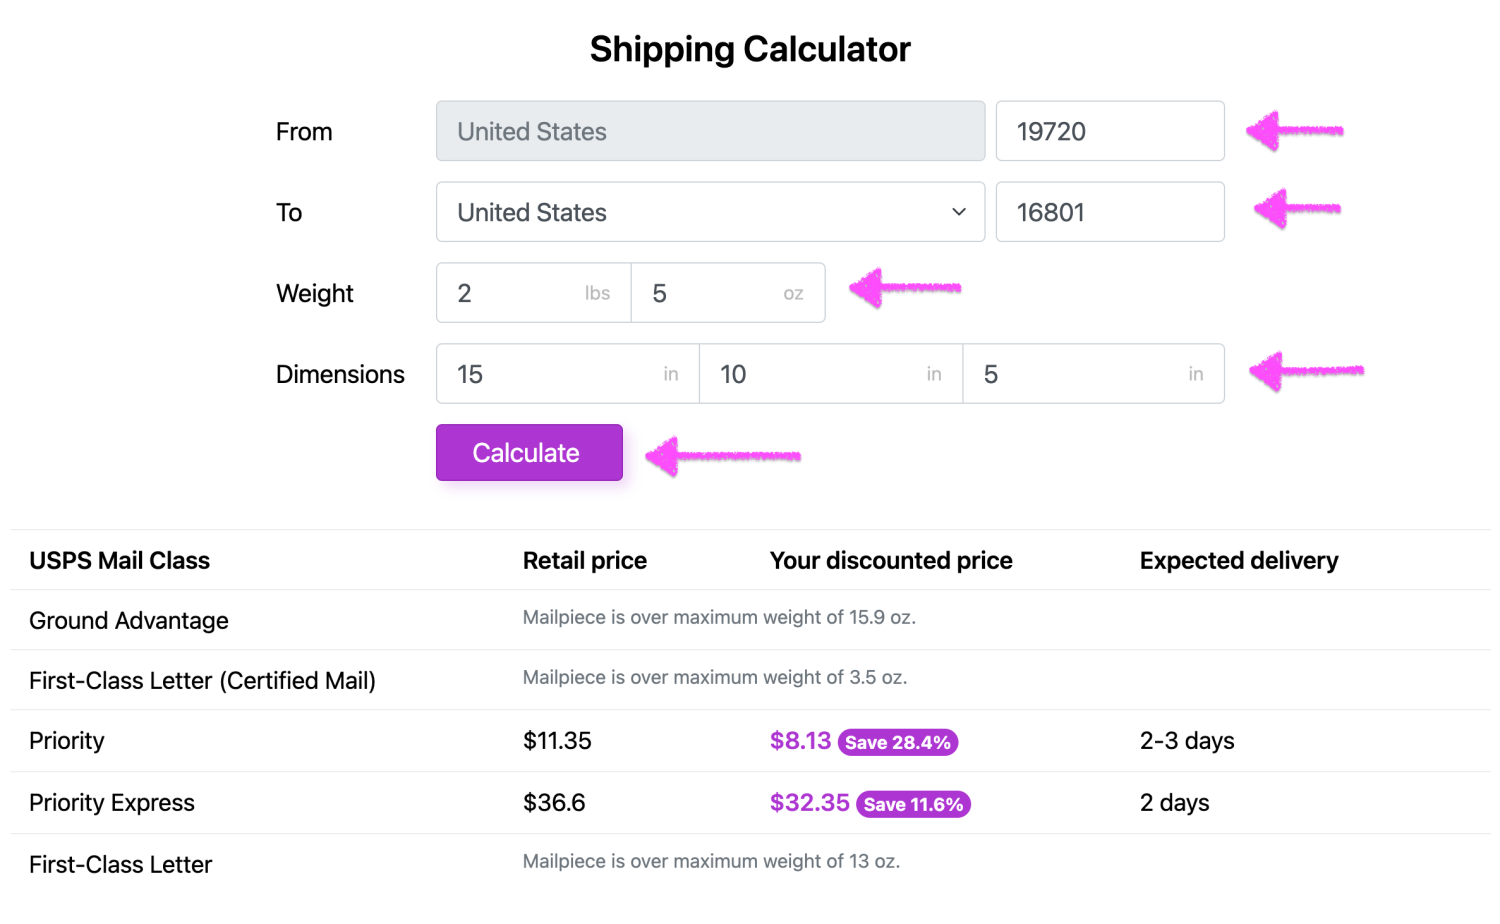Select the From ZIP code field 19720

pyautogui.click(x=1110, y=131)
